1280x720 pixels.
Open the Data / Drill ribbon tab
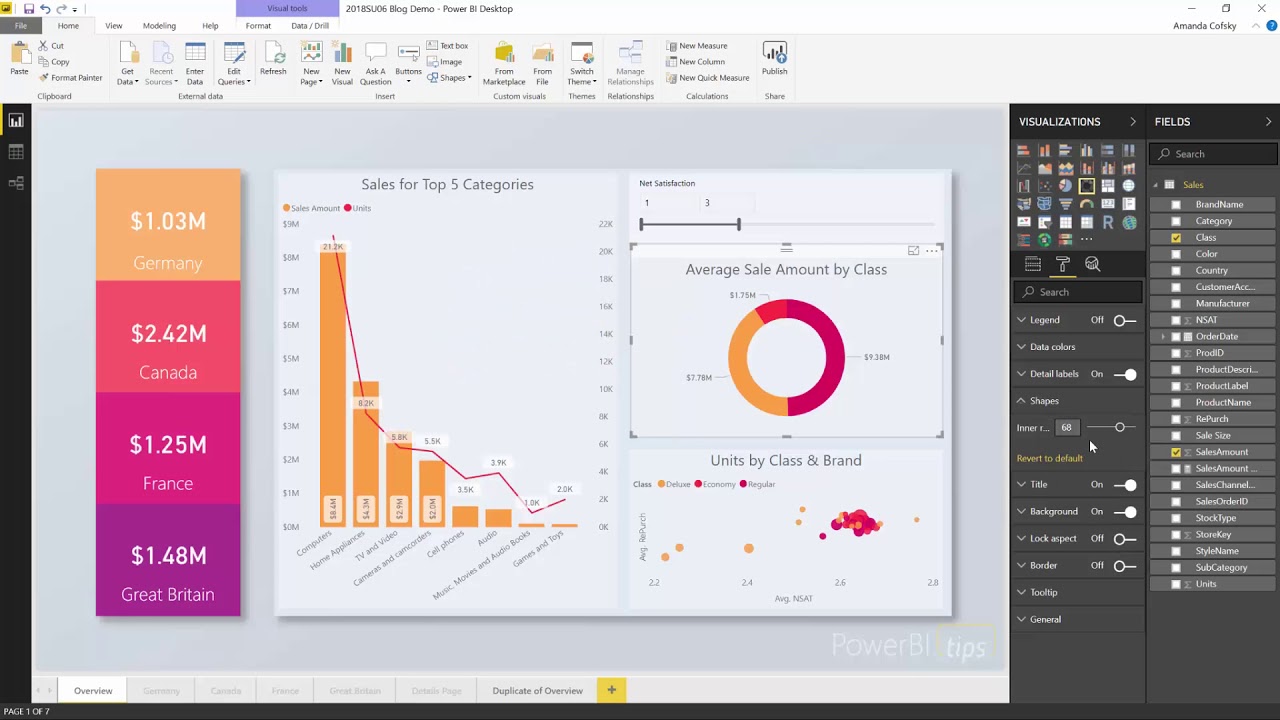[310, 26]
